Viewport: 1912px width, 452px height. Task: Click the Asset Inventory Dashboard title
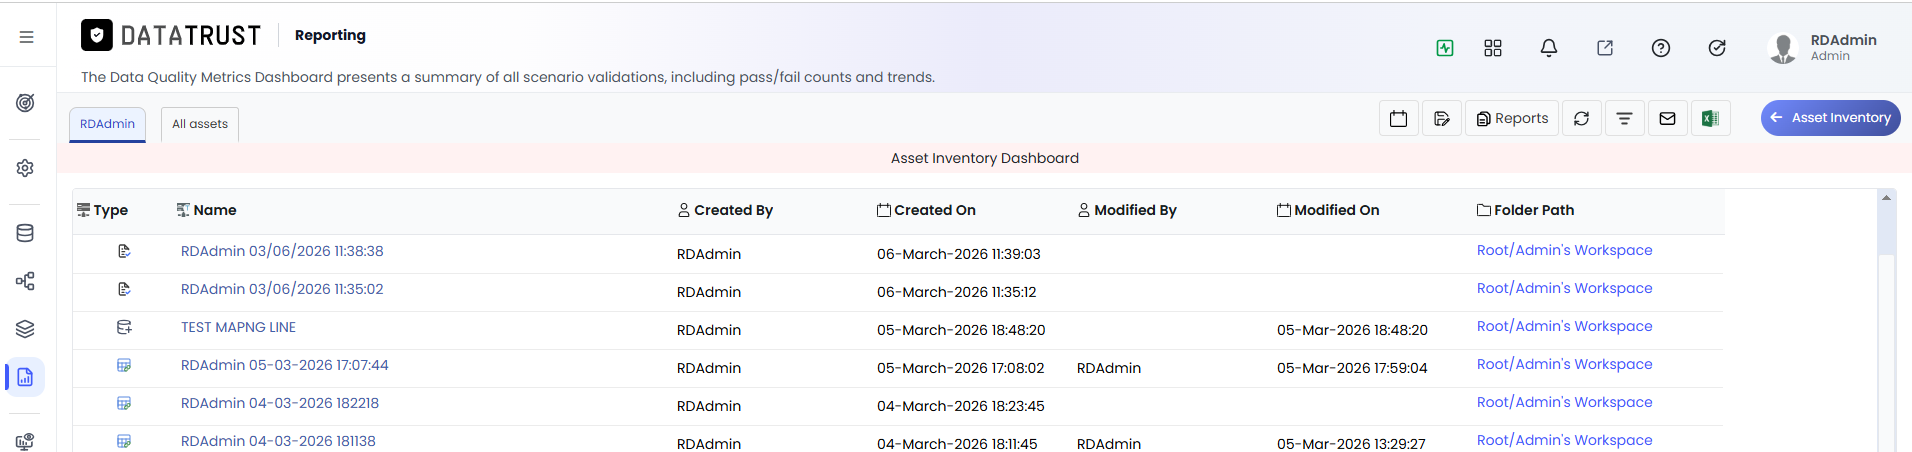coord(984,158)
